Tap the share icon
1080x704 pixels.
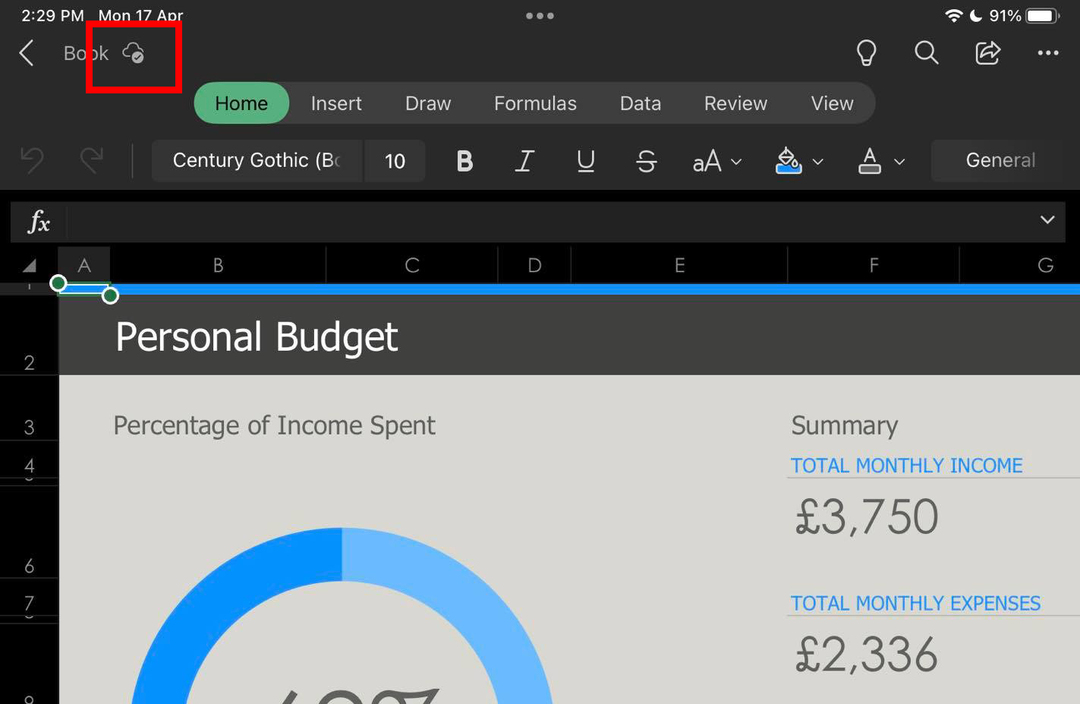click(988, 53)
